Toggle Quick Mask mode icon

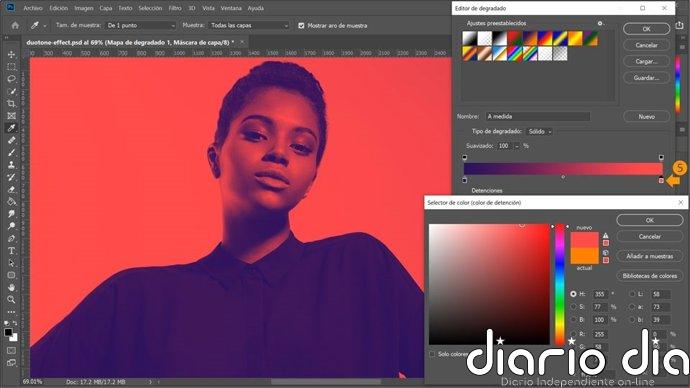(11, 351)
